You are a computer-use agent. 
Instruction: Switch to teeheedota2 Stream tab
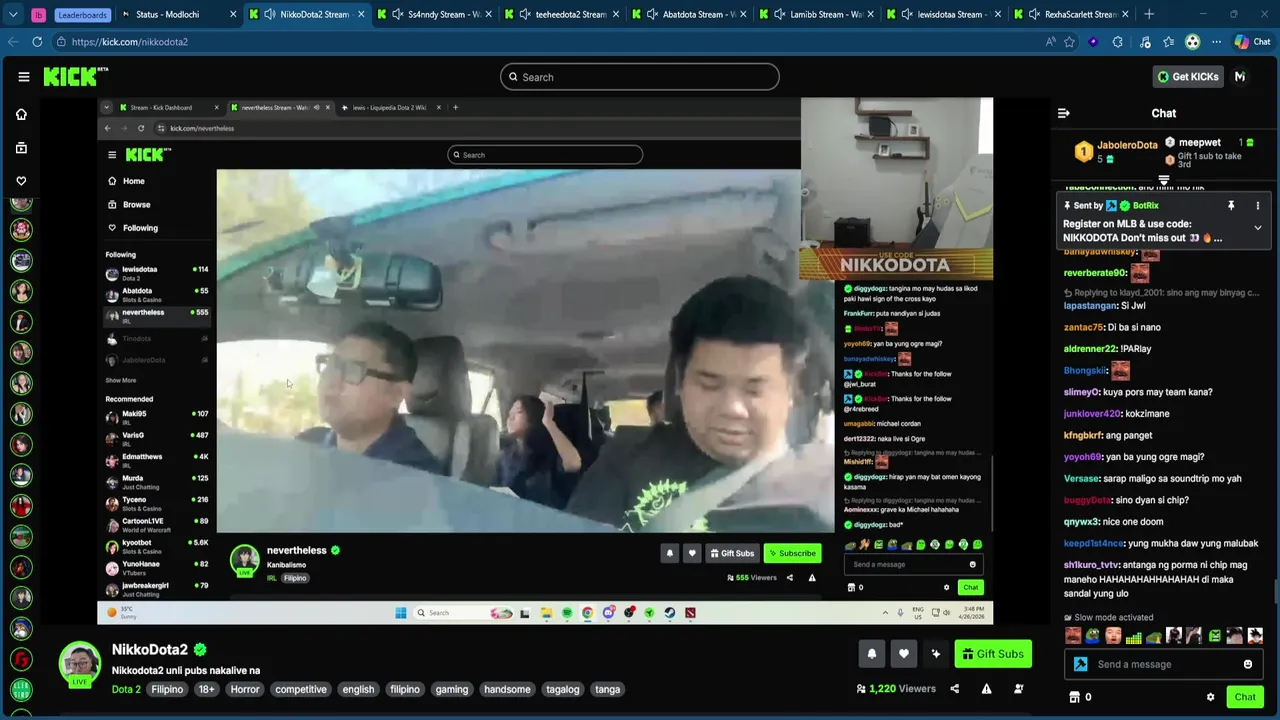pyautogui.click(x=565, y=14)
